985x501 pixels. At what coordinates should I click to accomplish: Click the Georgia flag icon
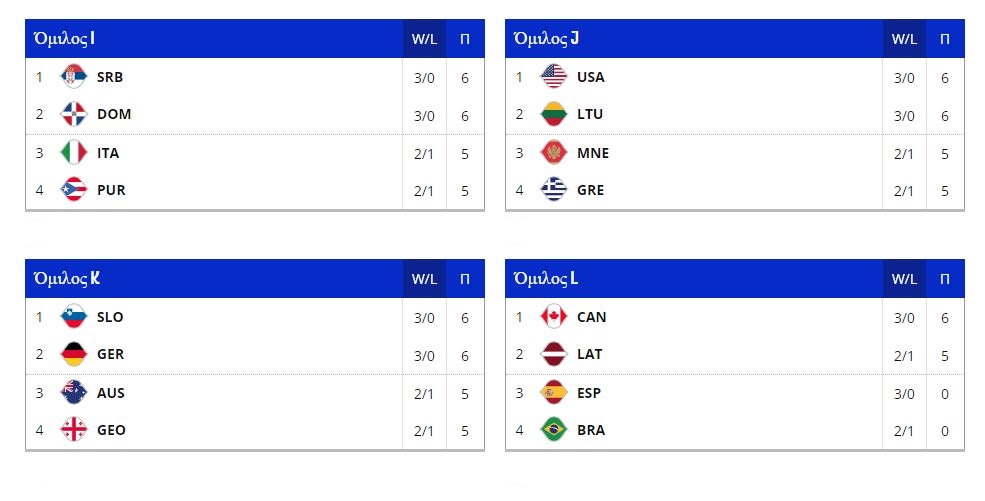coord(74,430)
